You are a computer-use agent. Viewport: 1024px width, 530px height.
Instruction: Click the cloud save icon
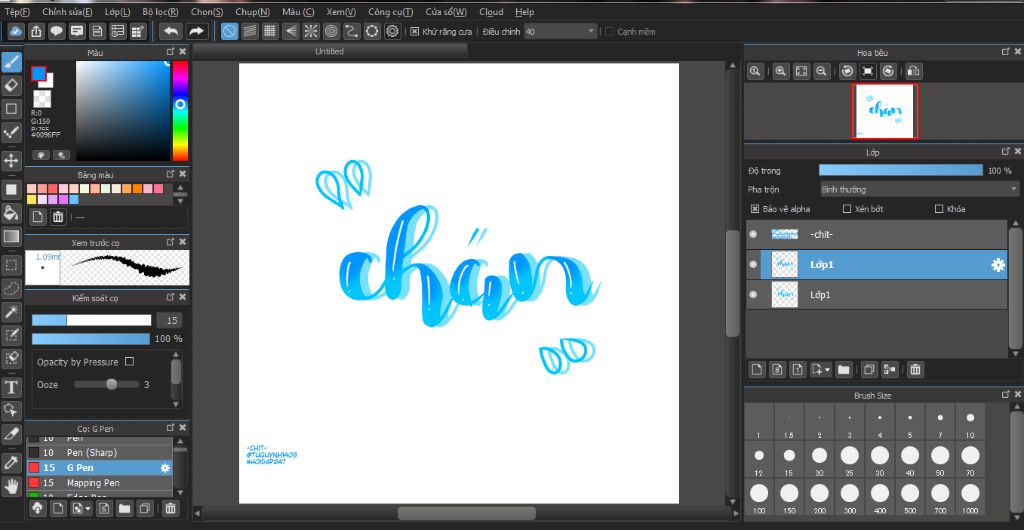[x=16, y=31]
